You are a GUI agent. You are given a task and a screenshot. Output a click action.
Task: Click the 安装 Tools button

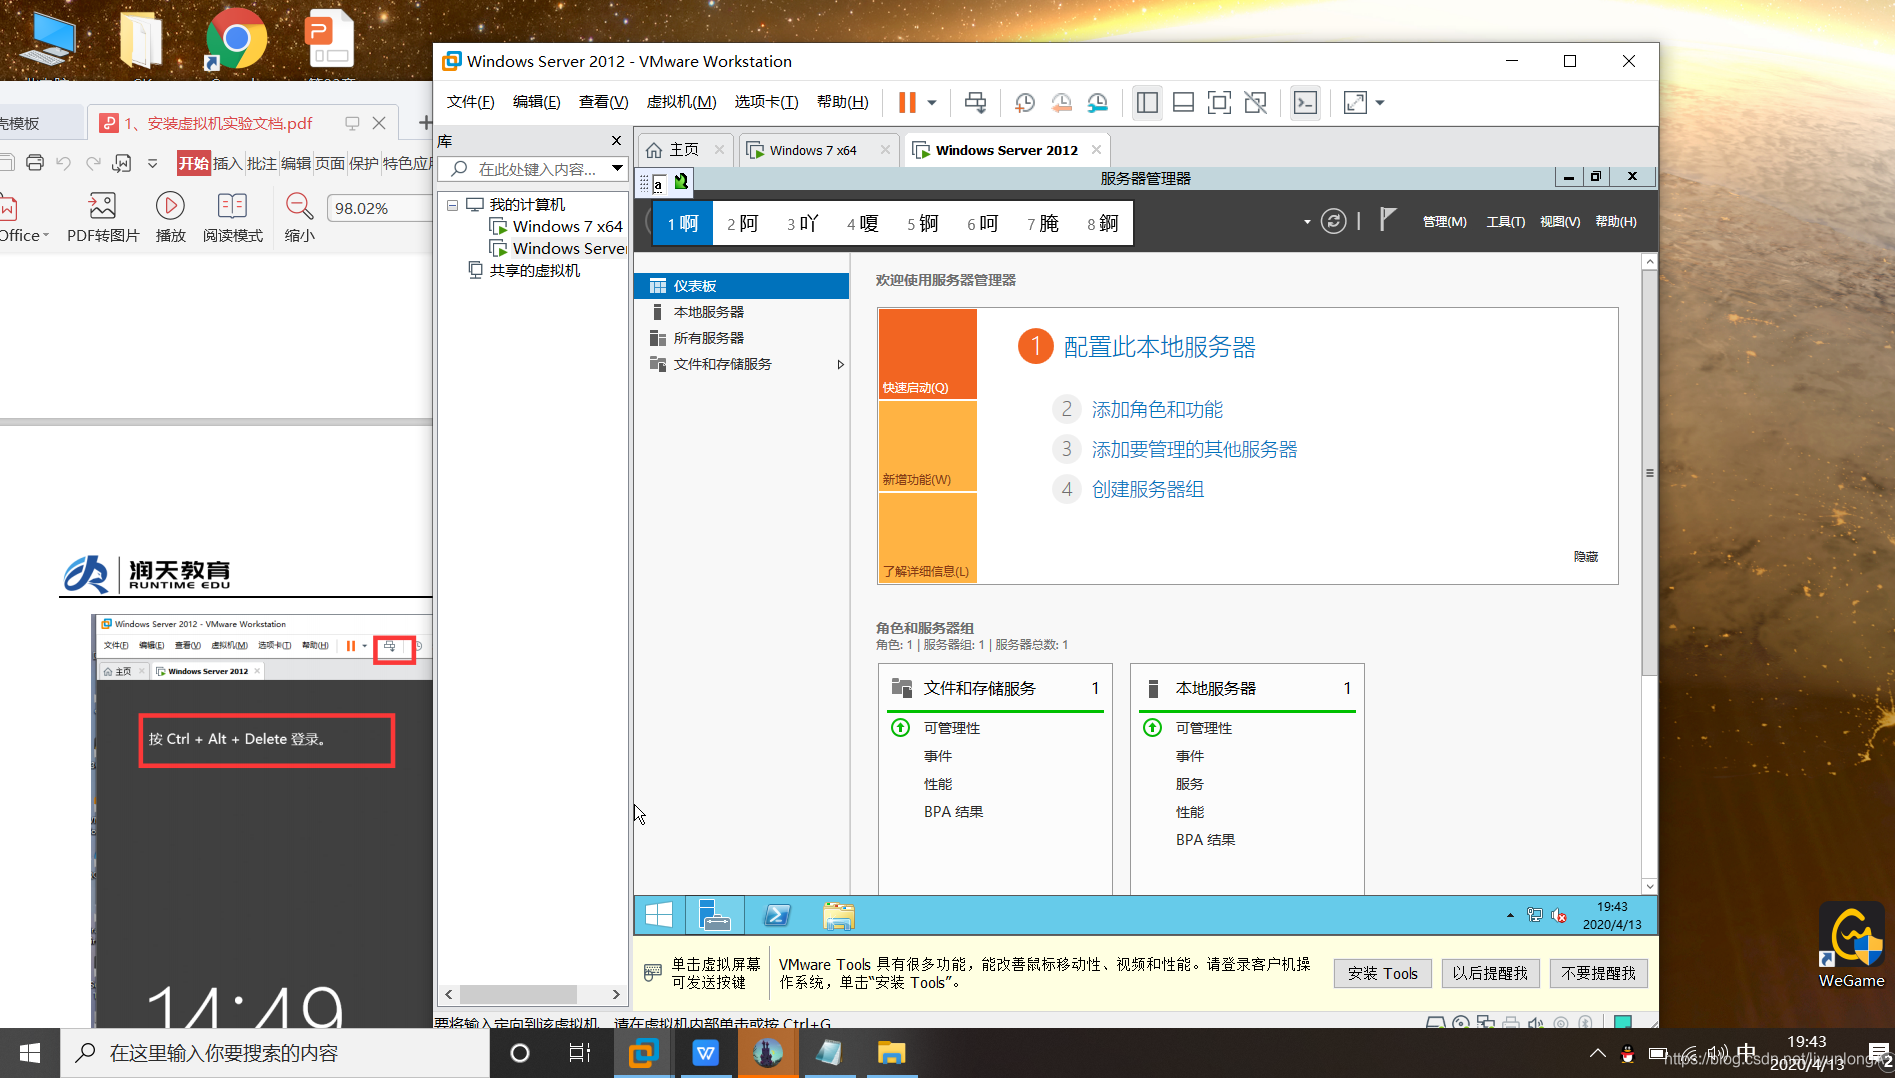[x=1382, y=973]
